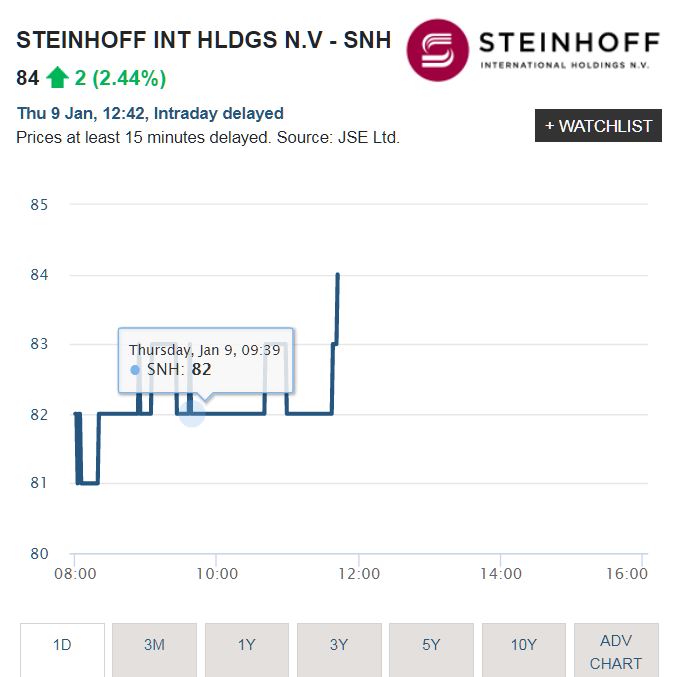The width and height of the screenshot is (697, 677).
Task: Click the 85 y-axis price label
Action: point(39,205)
